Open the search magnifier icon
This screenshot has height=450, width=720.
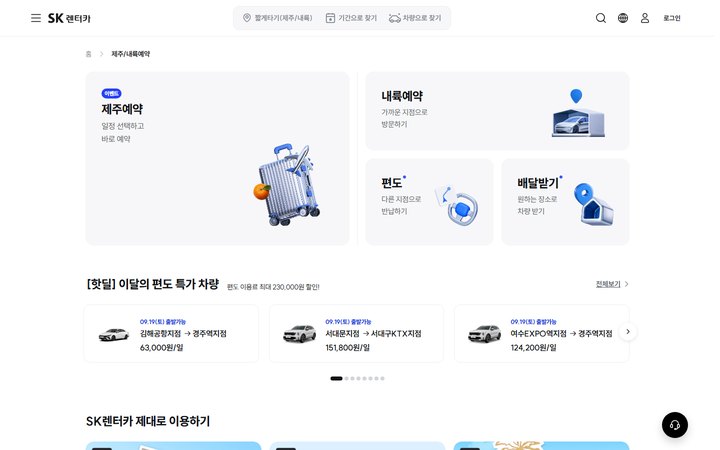click(x=601, y=18)
